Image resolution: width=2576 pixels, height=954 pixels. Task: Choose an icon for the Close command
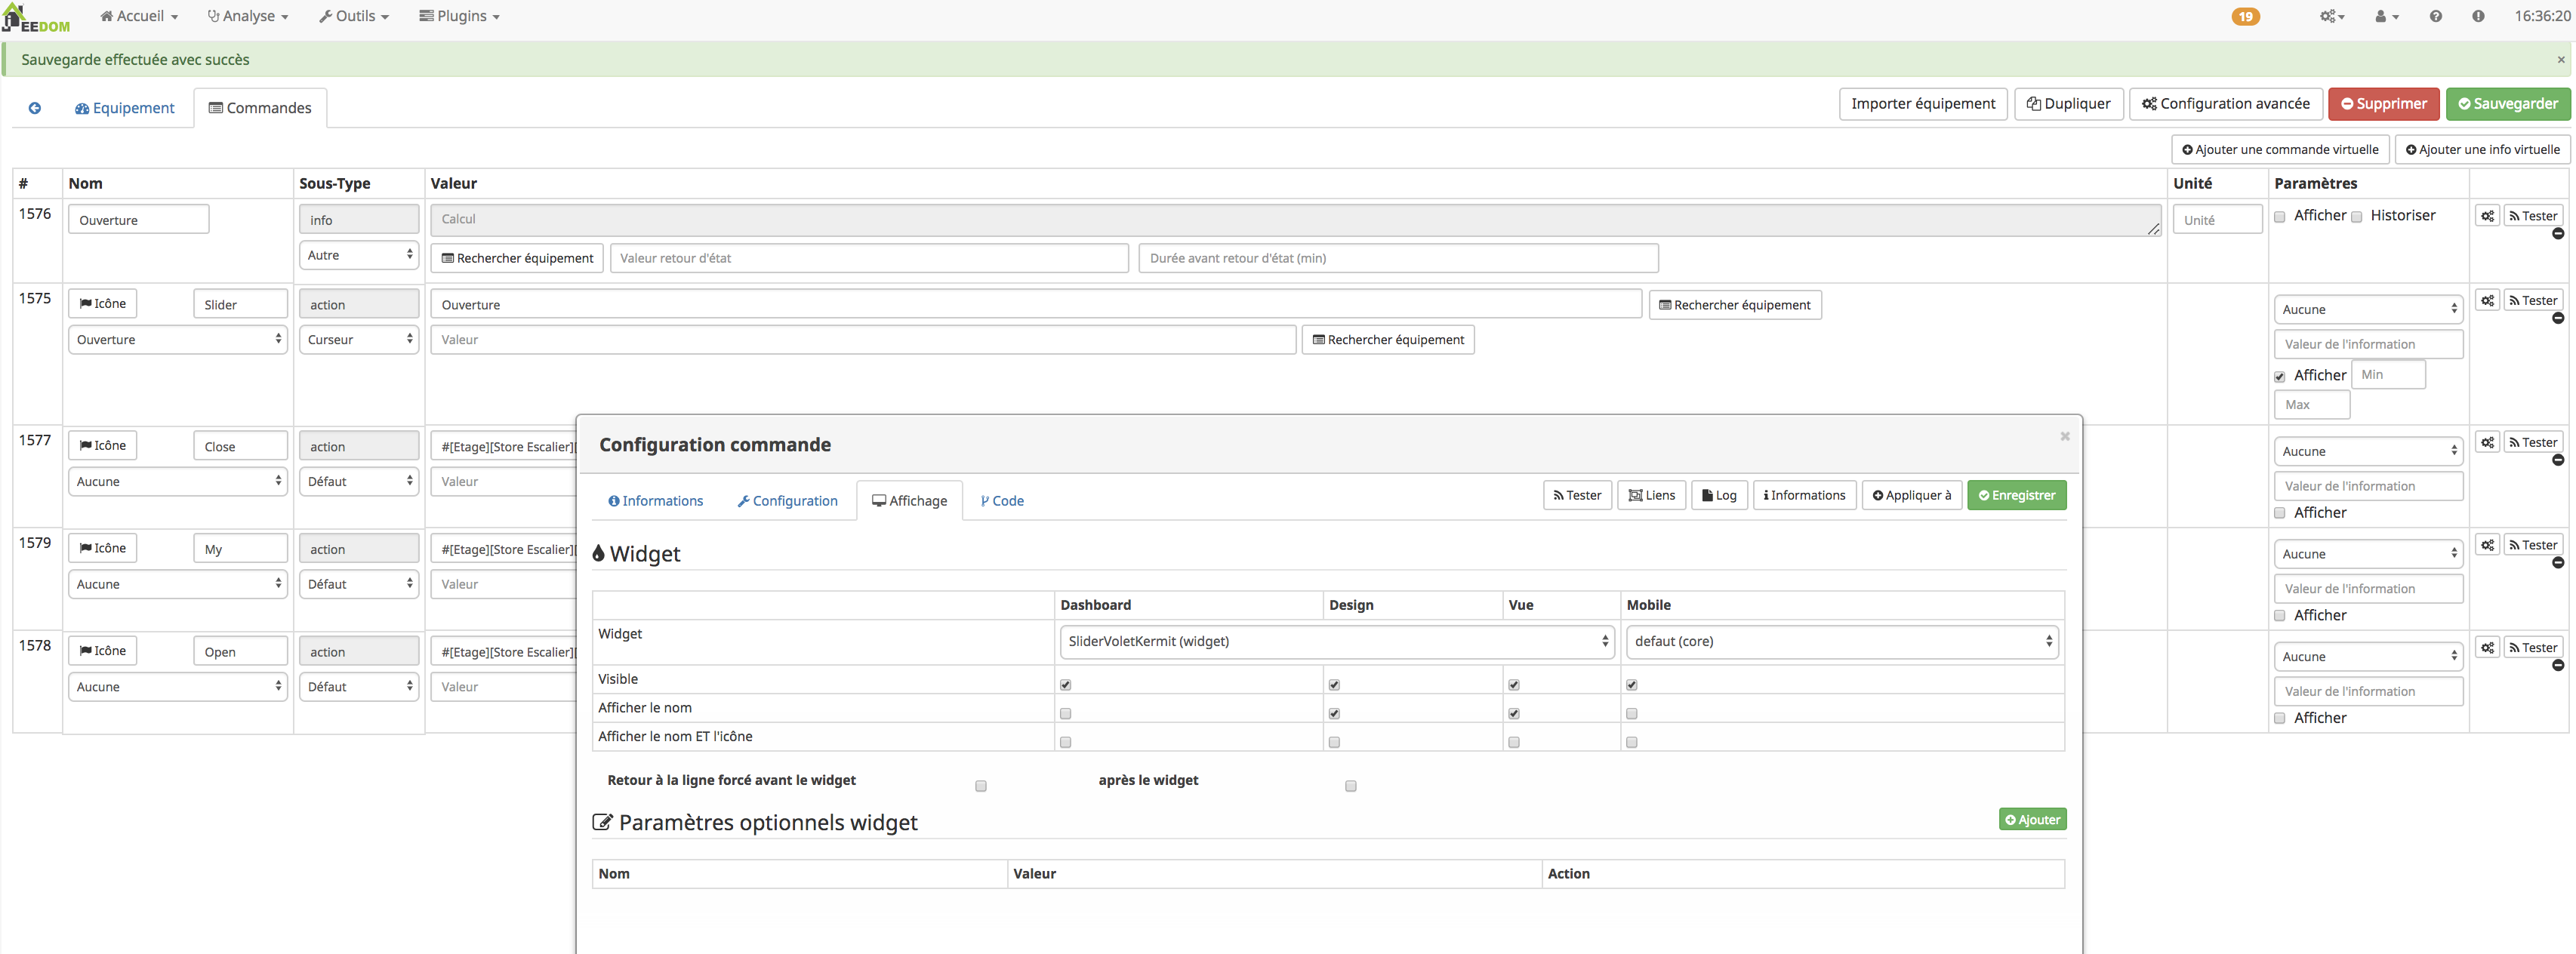click(x=103, y=446)
